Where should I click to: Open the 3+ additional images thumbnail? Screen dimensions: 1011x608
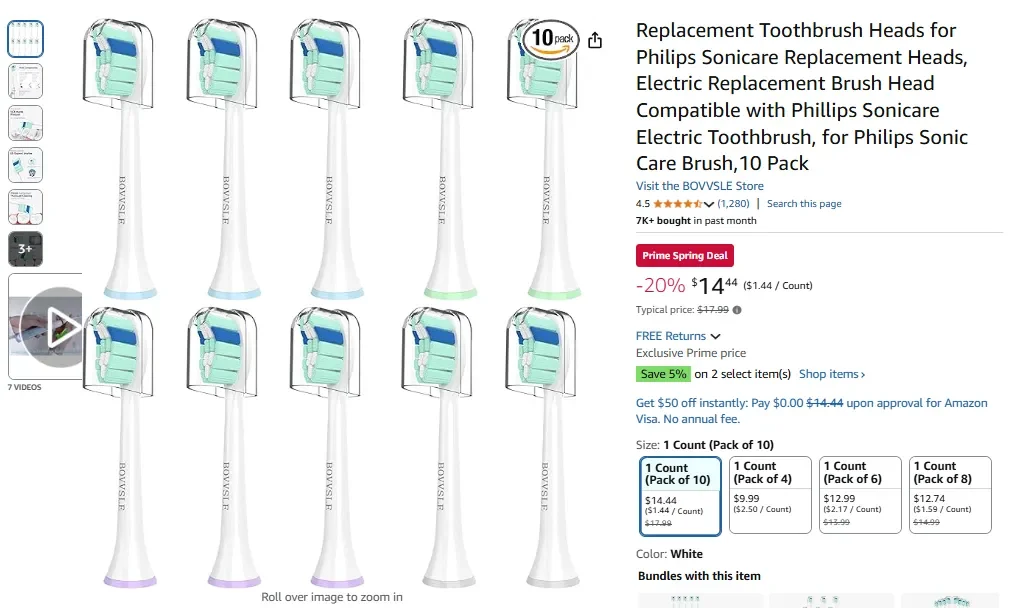25,248
